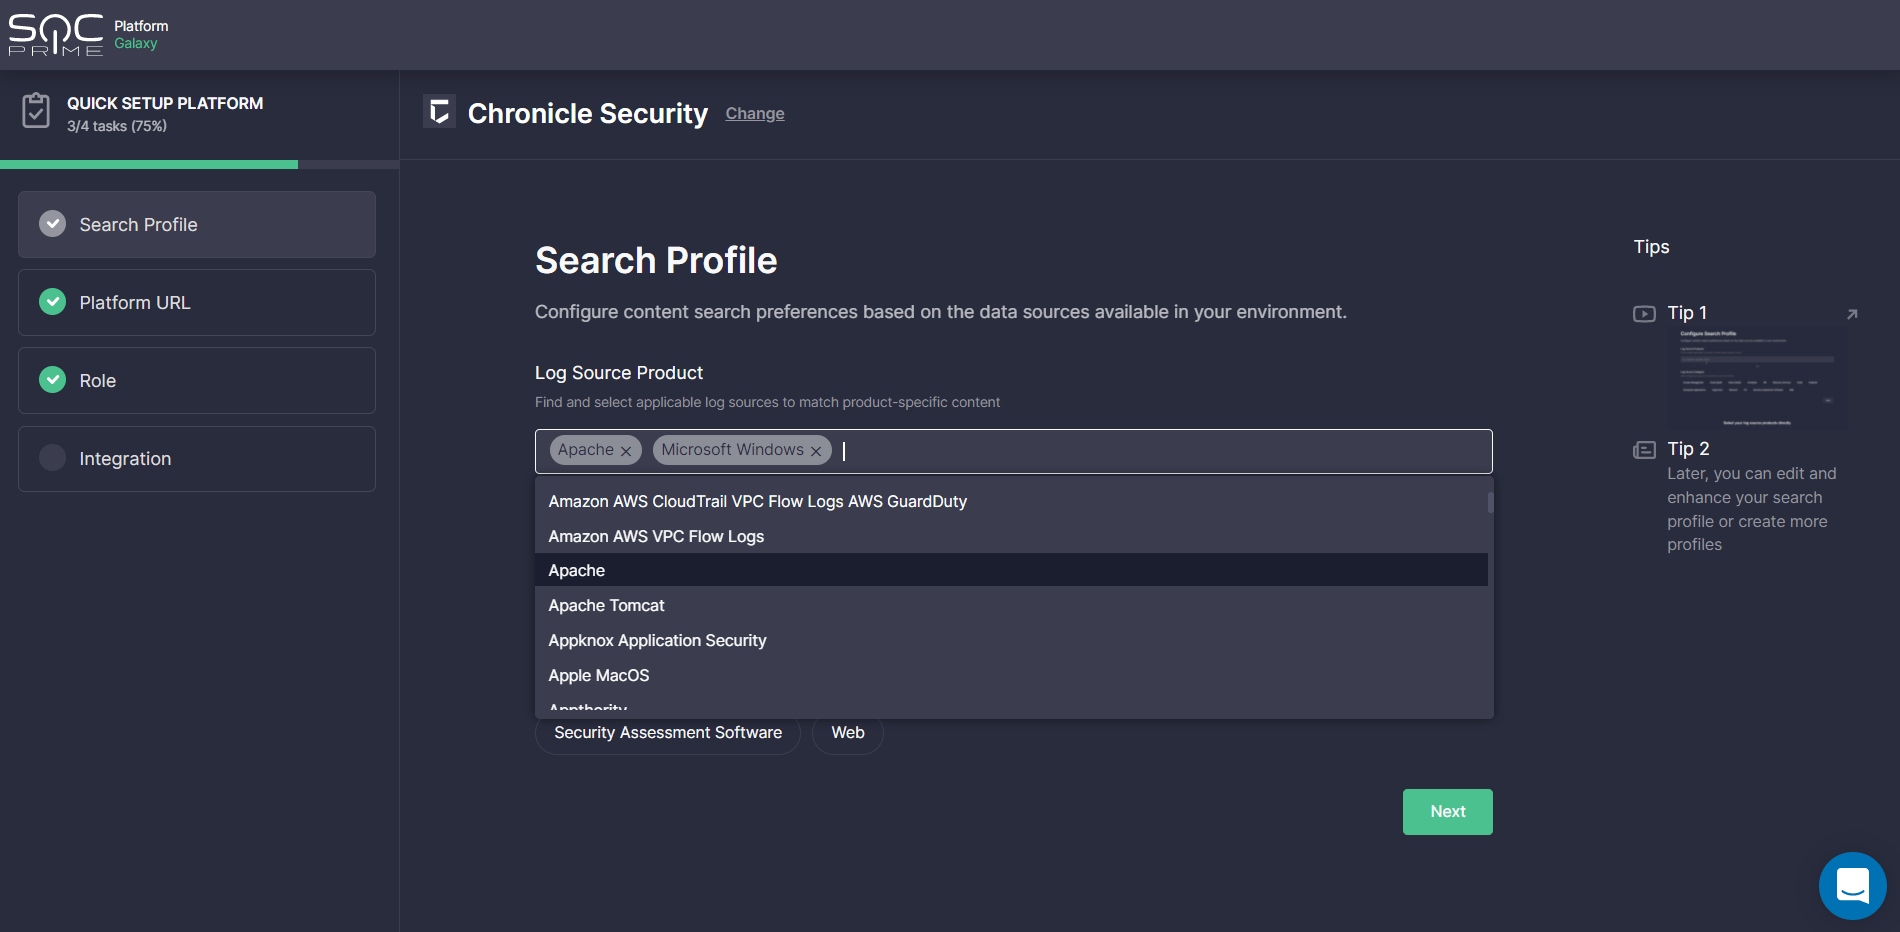The image size is (1900, 932).
Task: Click the Chronicle Security platform icon
Action: [x=439, y=112]
